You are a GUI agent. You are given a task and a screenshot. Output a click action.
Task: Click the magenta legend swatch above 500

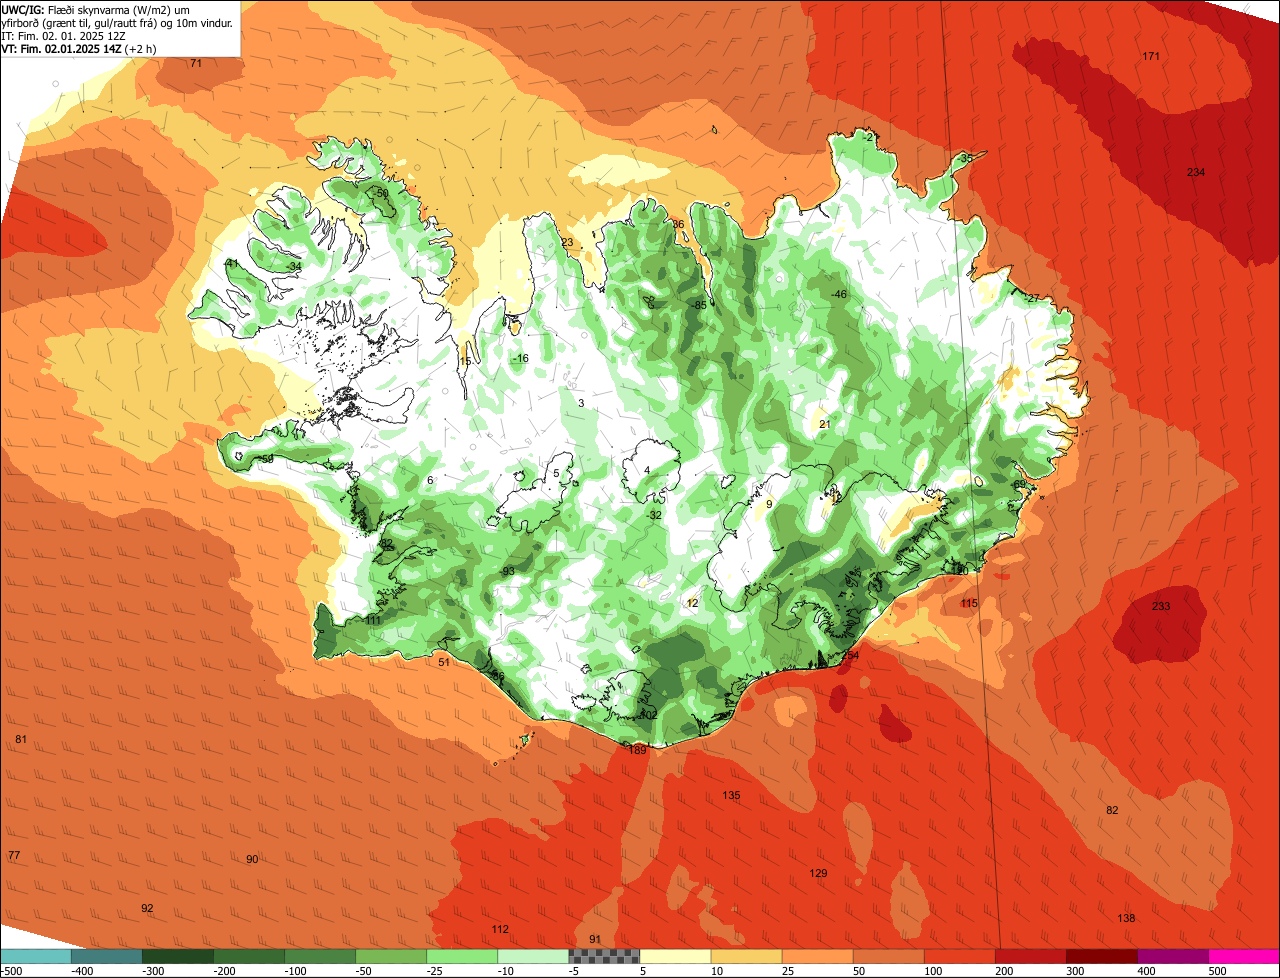[x=1244, y=957]
